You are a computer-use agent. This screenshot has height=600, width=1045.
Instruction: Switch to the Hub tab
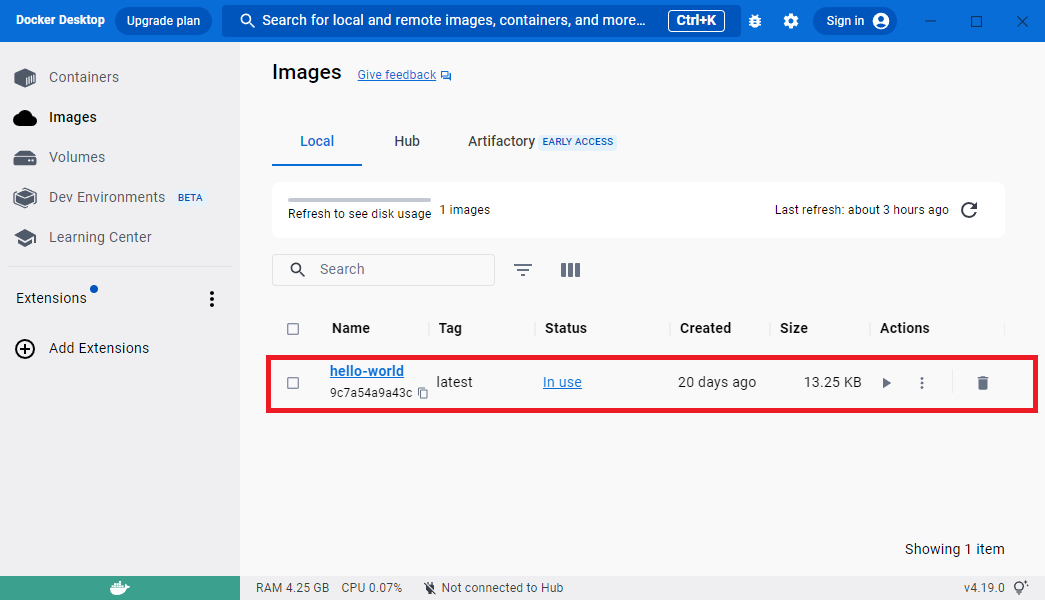point(407,141)
